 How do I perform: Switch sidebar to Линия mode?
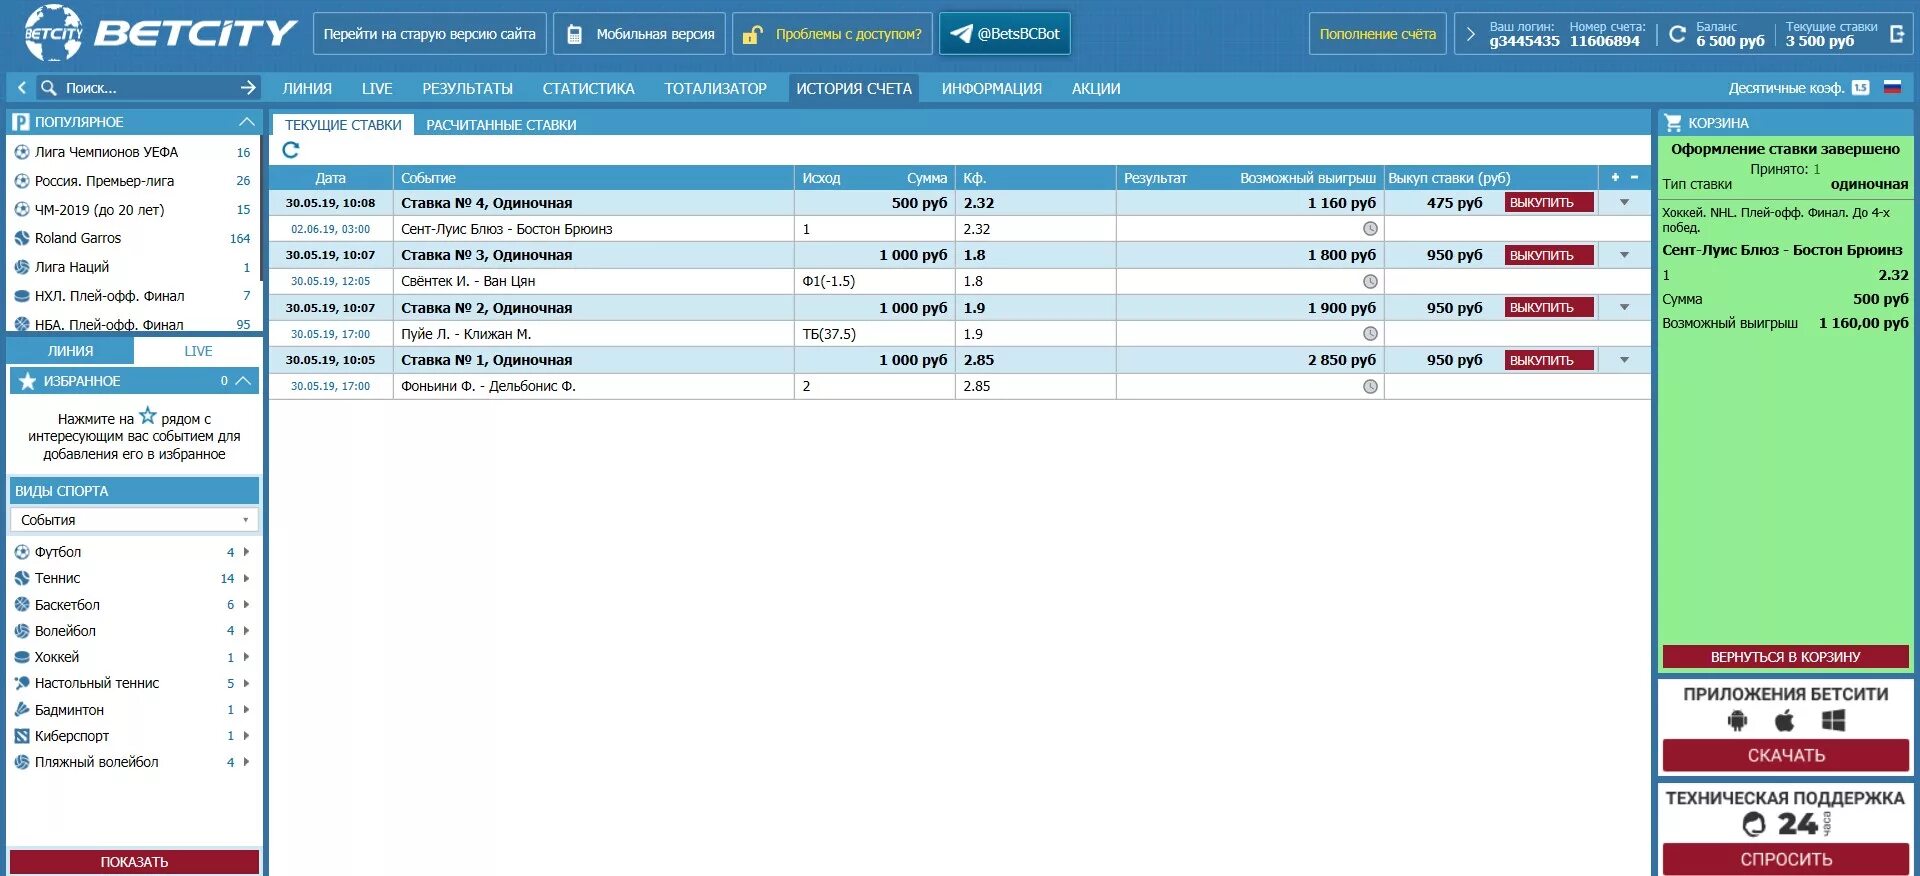[x=70, y=351]
